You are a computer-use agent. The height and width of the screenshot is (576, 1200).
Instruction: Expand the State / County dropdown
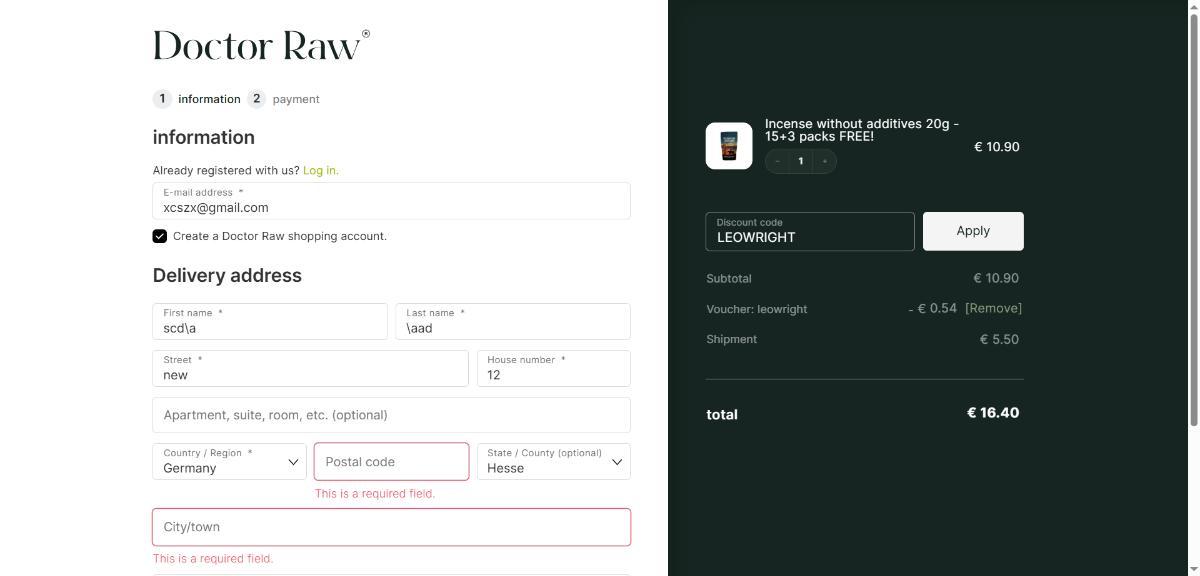[553, 461]
